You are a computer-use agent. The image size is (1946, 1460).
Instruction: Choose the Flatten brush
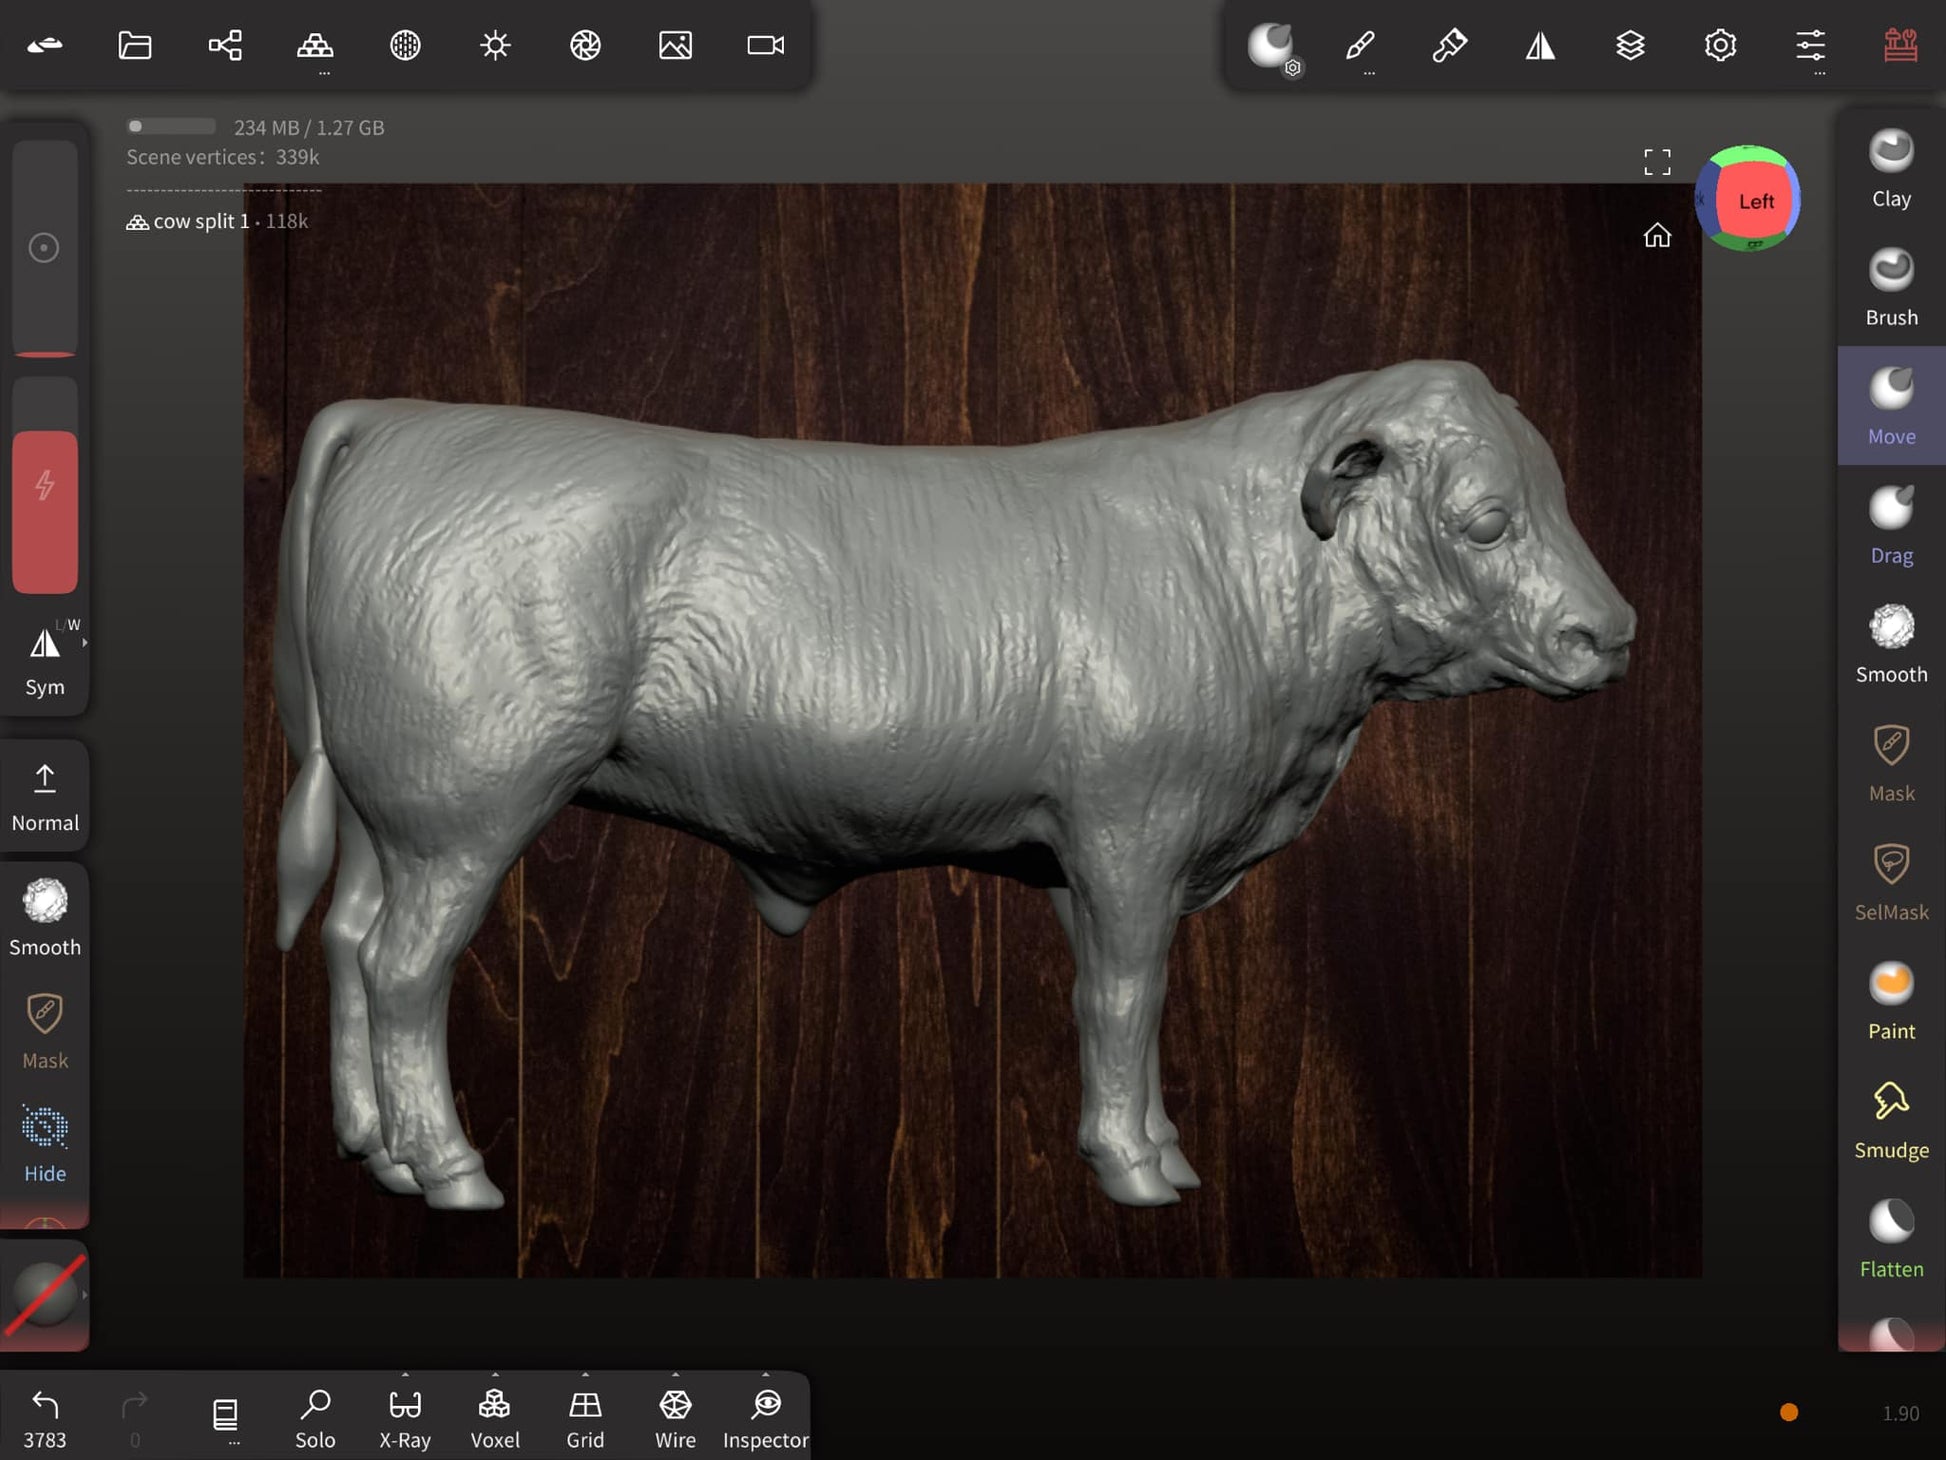point(1890,1238)
